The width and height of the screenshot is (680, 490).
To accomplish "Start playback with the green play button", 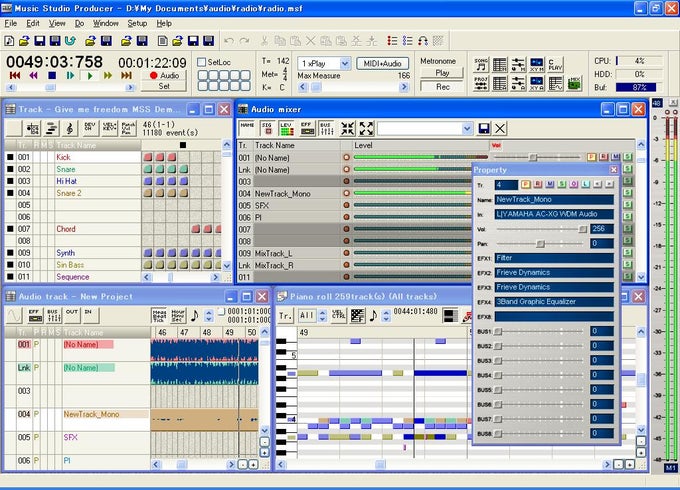I will click(90, 75).
